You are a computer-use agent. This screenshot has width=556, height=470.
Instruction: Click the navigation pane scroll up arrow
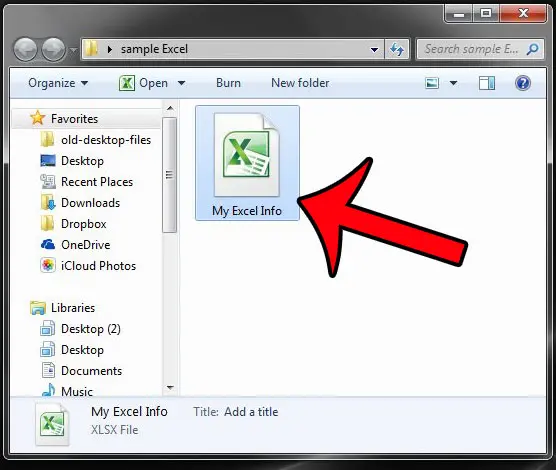(x=170, y=108)
